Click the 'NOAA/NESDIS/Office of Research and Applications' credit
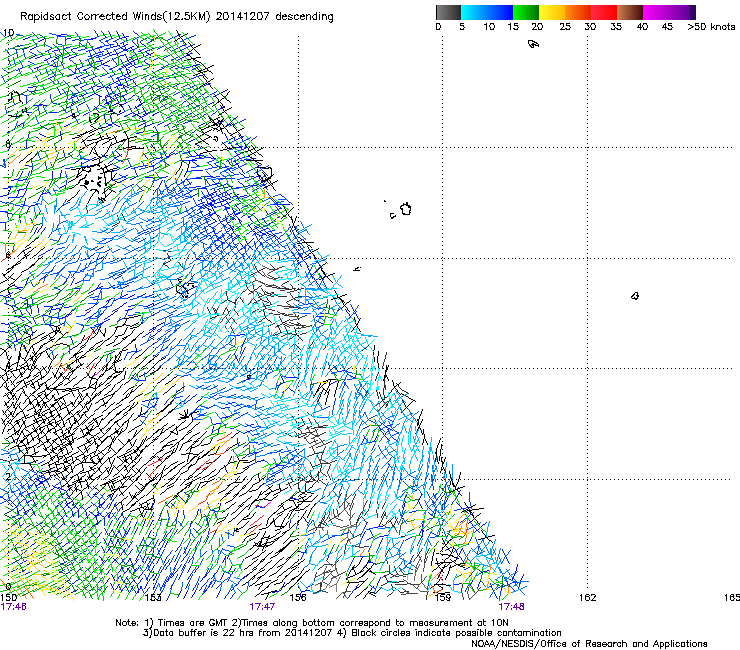Image resolution: width=740 pixels, height=650 pixels. point(589,644)
